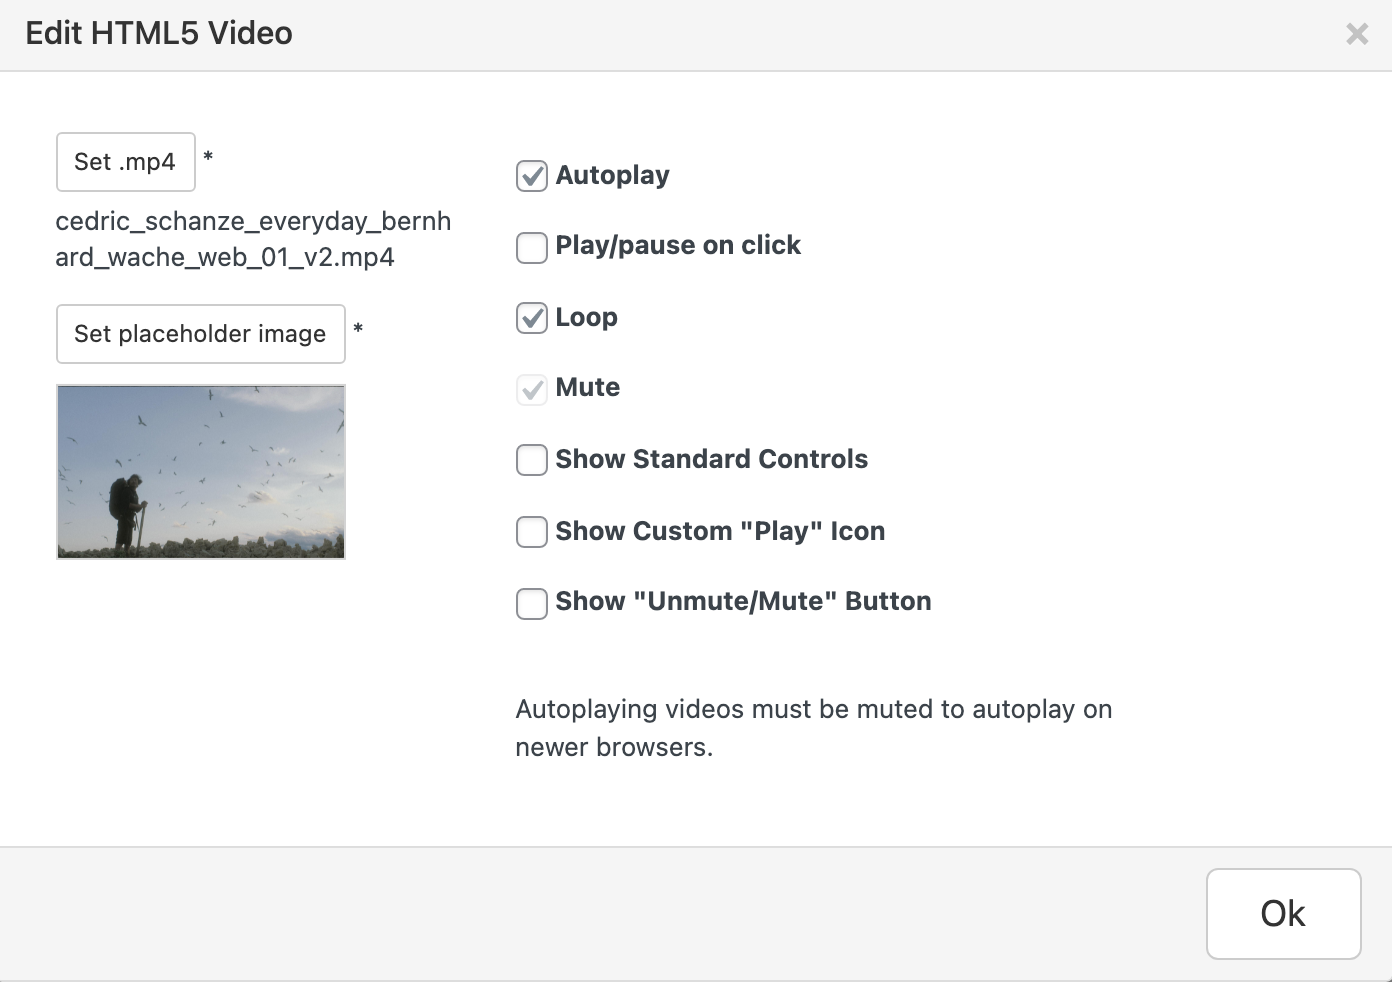Click the asterisk beside Set .mp4

point(208,156)
